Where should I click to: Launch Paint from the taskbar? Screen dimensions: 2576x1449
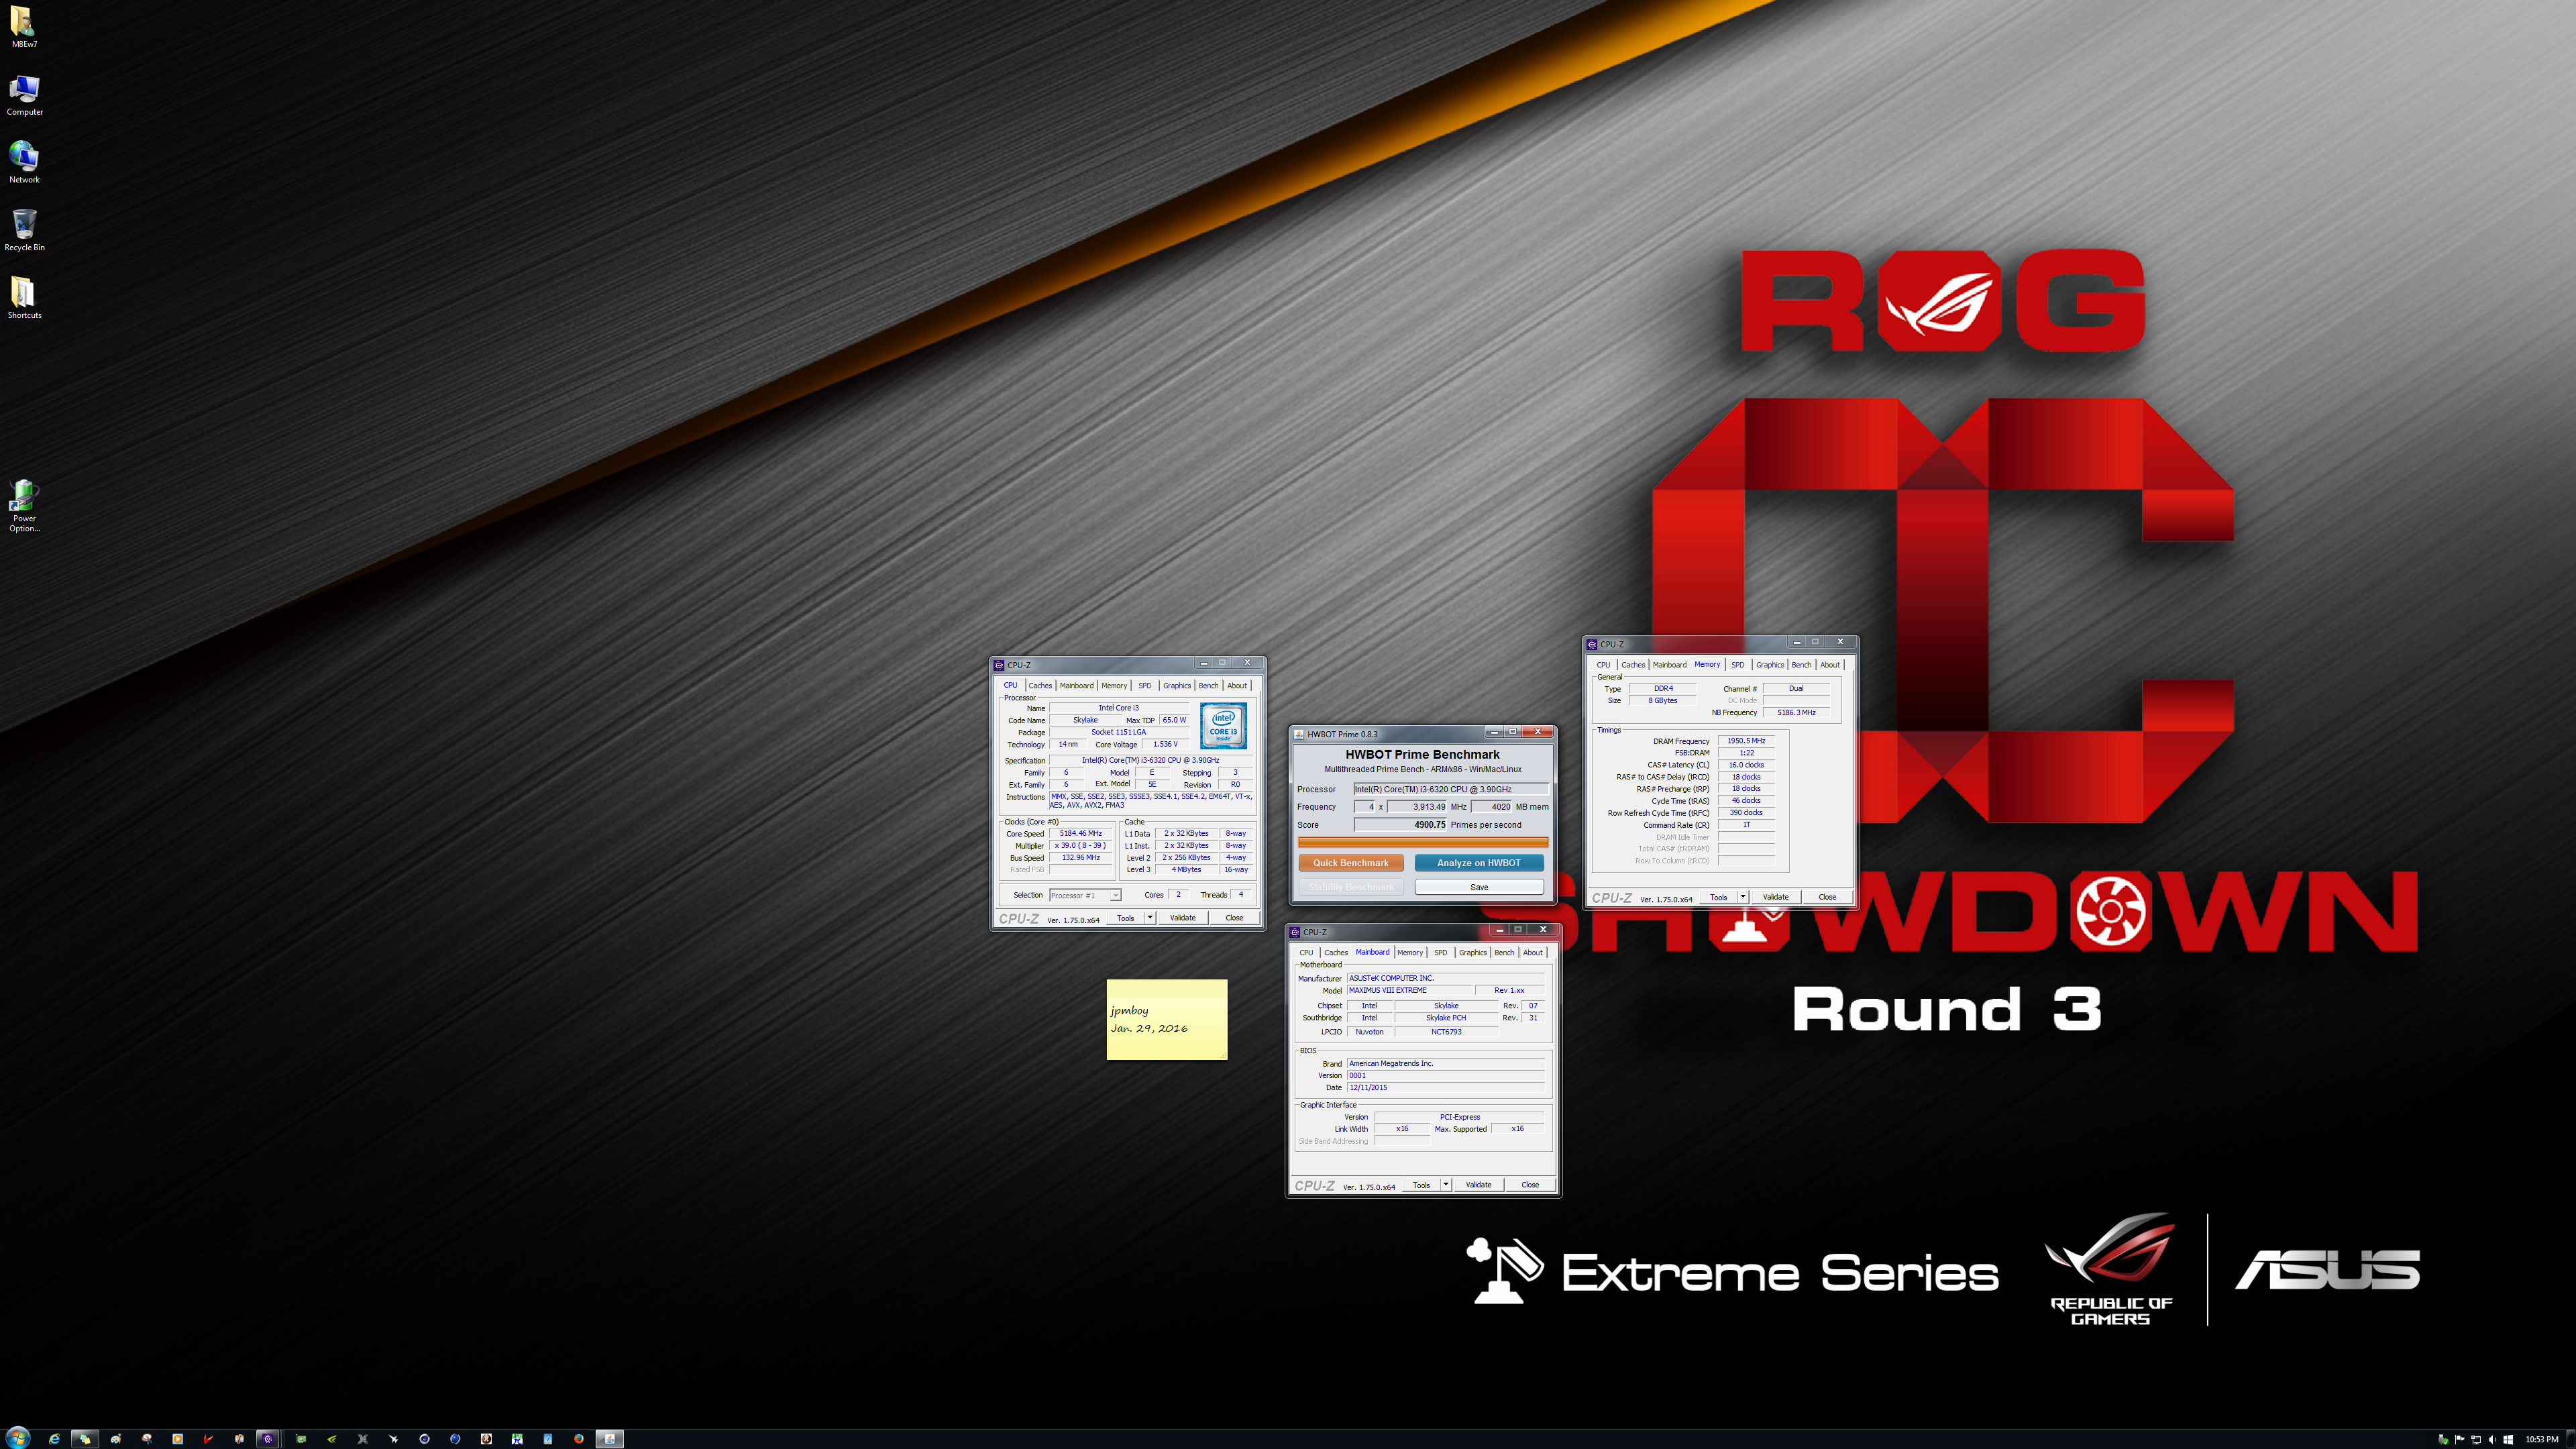[116, 1439]
